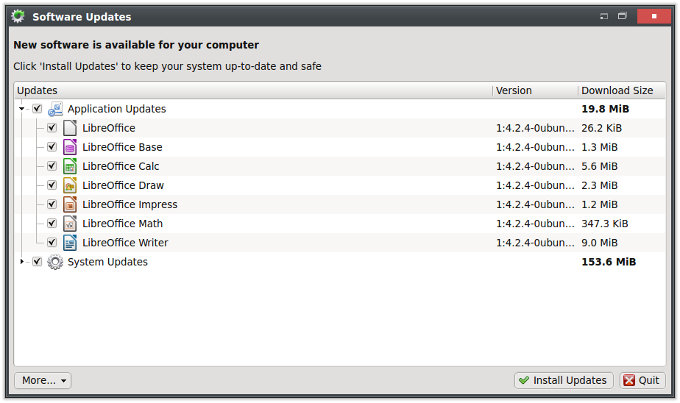This screenshot has height=403, width=680.
Task: Open the More... dropdown menu
Action: click(x=43, y=380)
